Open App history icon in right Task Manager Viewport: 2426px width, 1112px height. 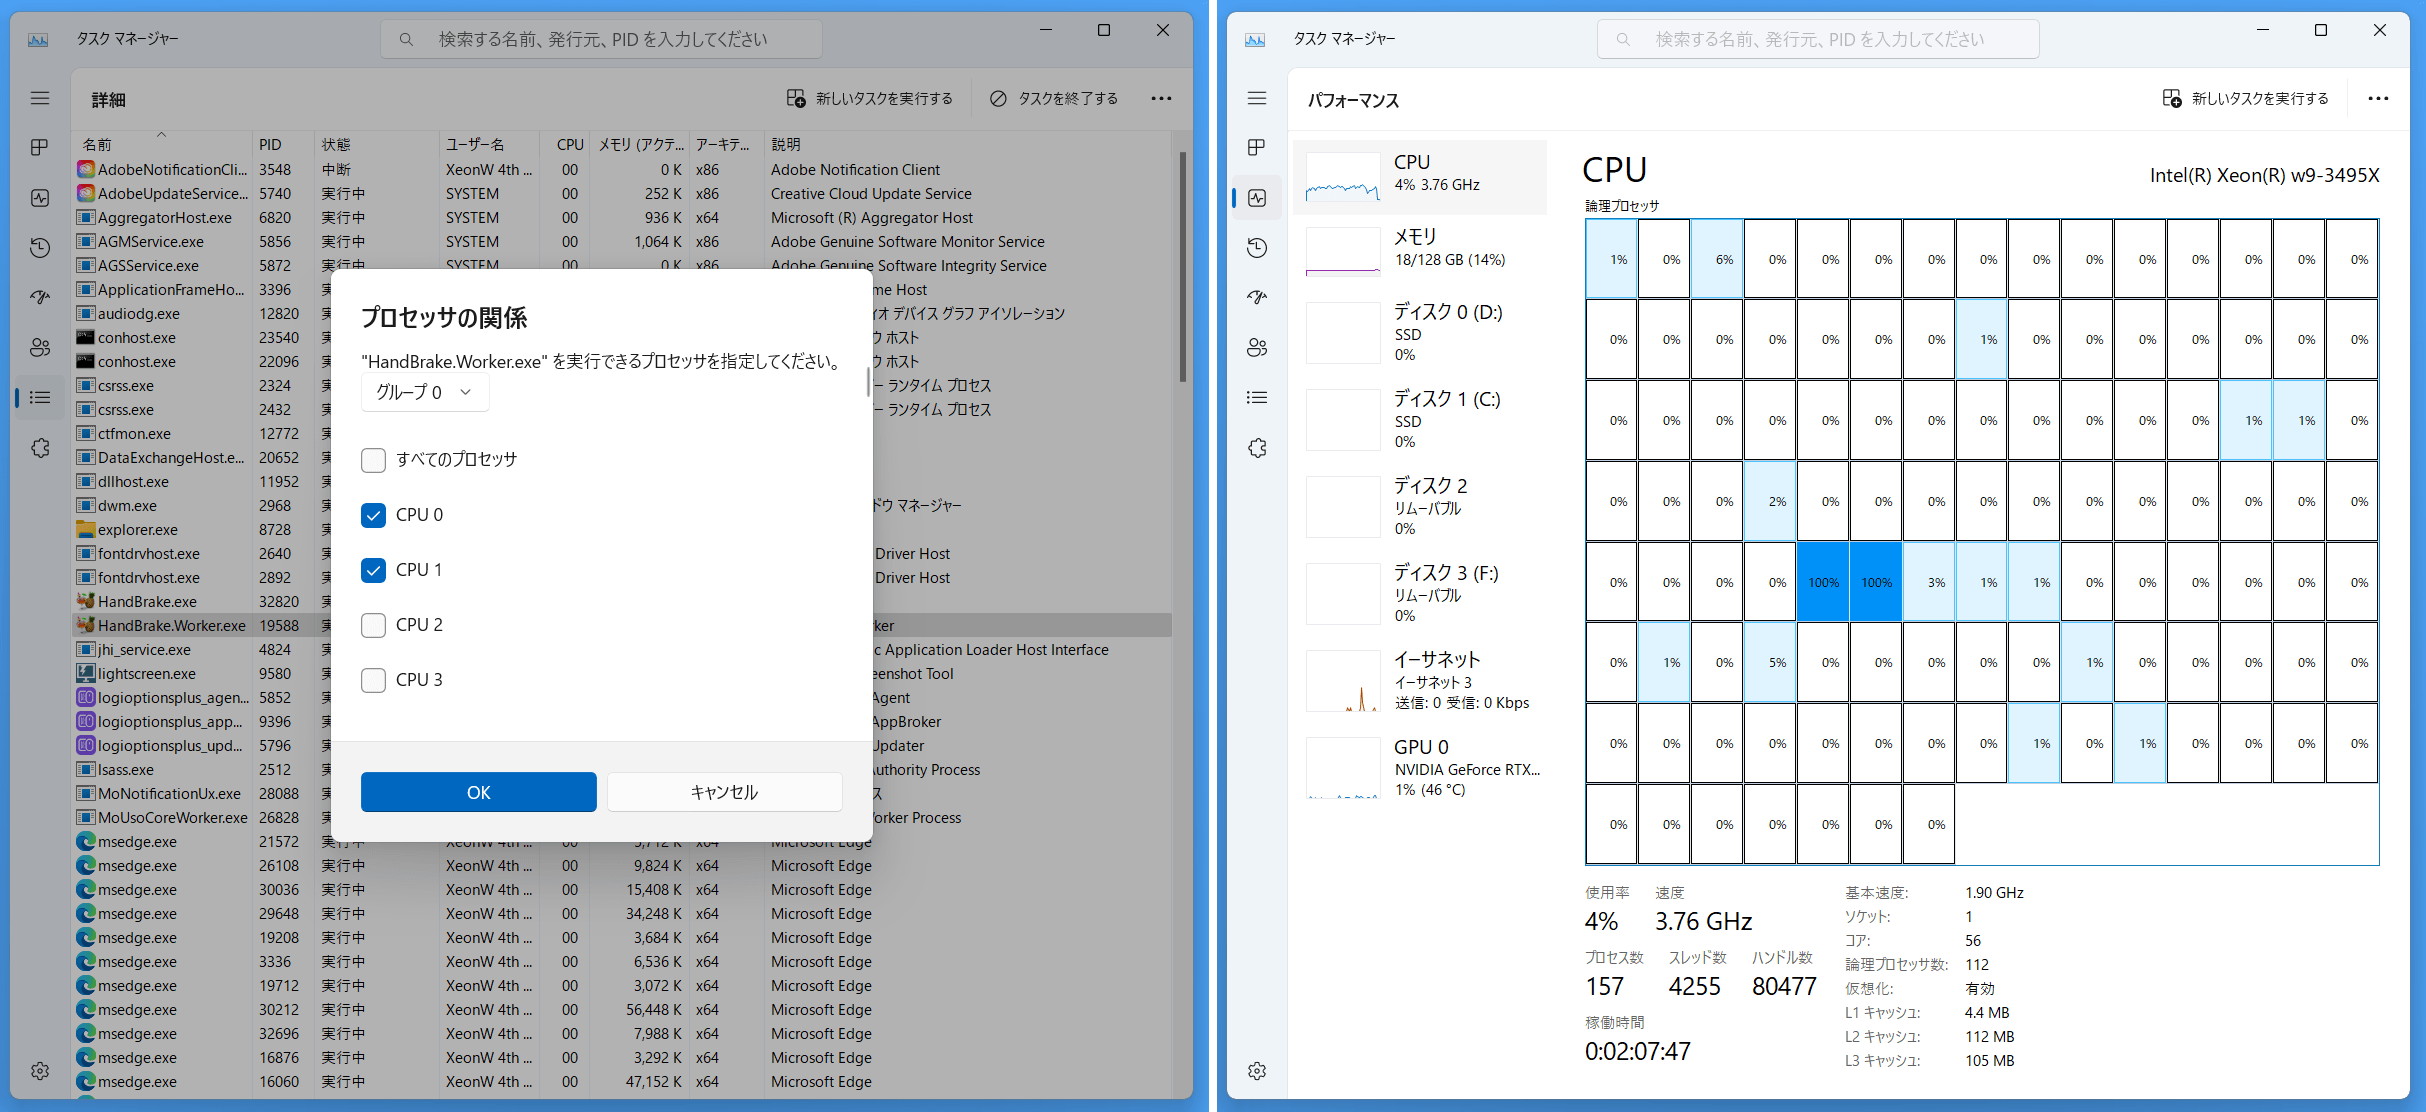1257,248
